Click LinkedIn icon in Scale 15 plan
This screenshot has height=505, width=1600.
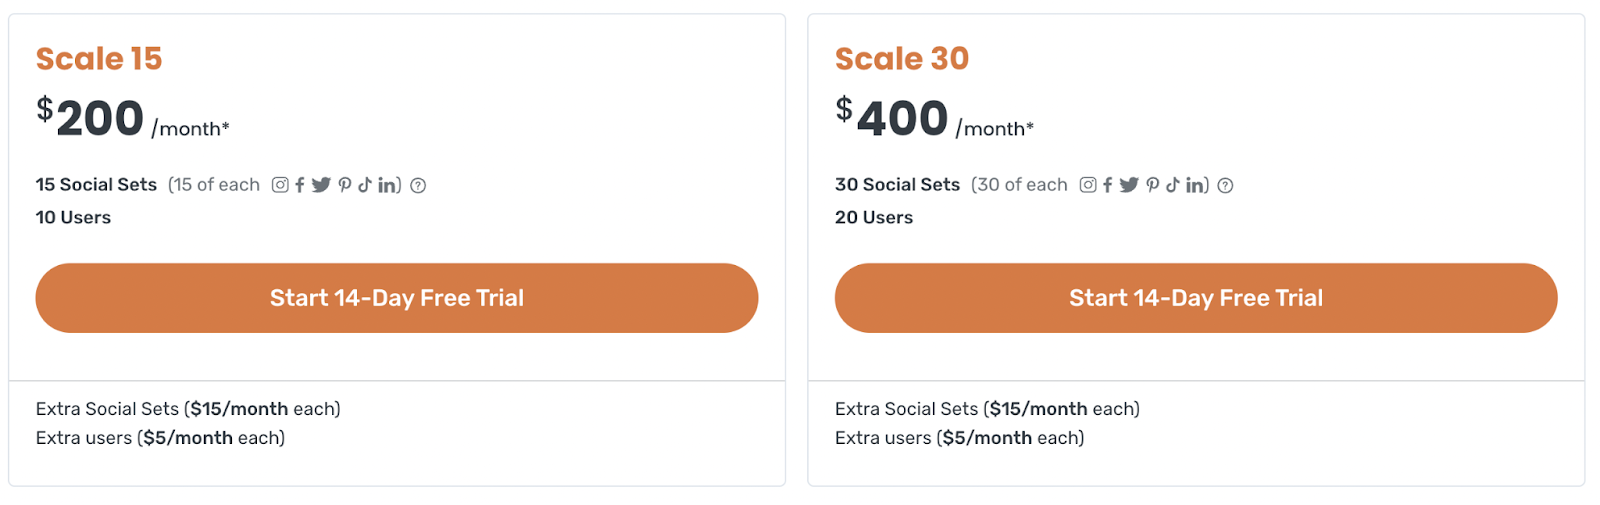[386, 185]
